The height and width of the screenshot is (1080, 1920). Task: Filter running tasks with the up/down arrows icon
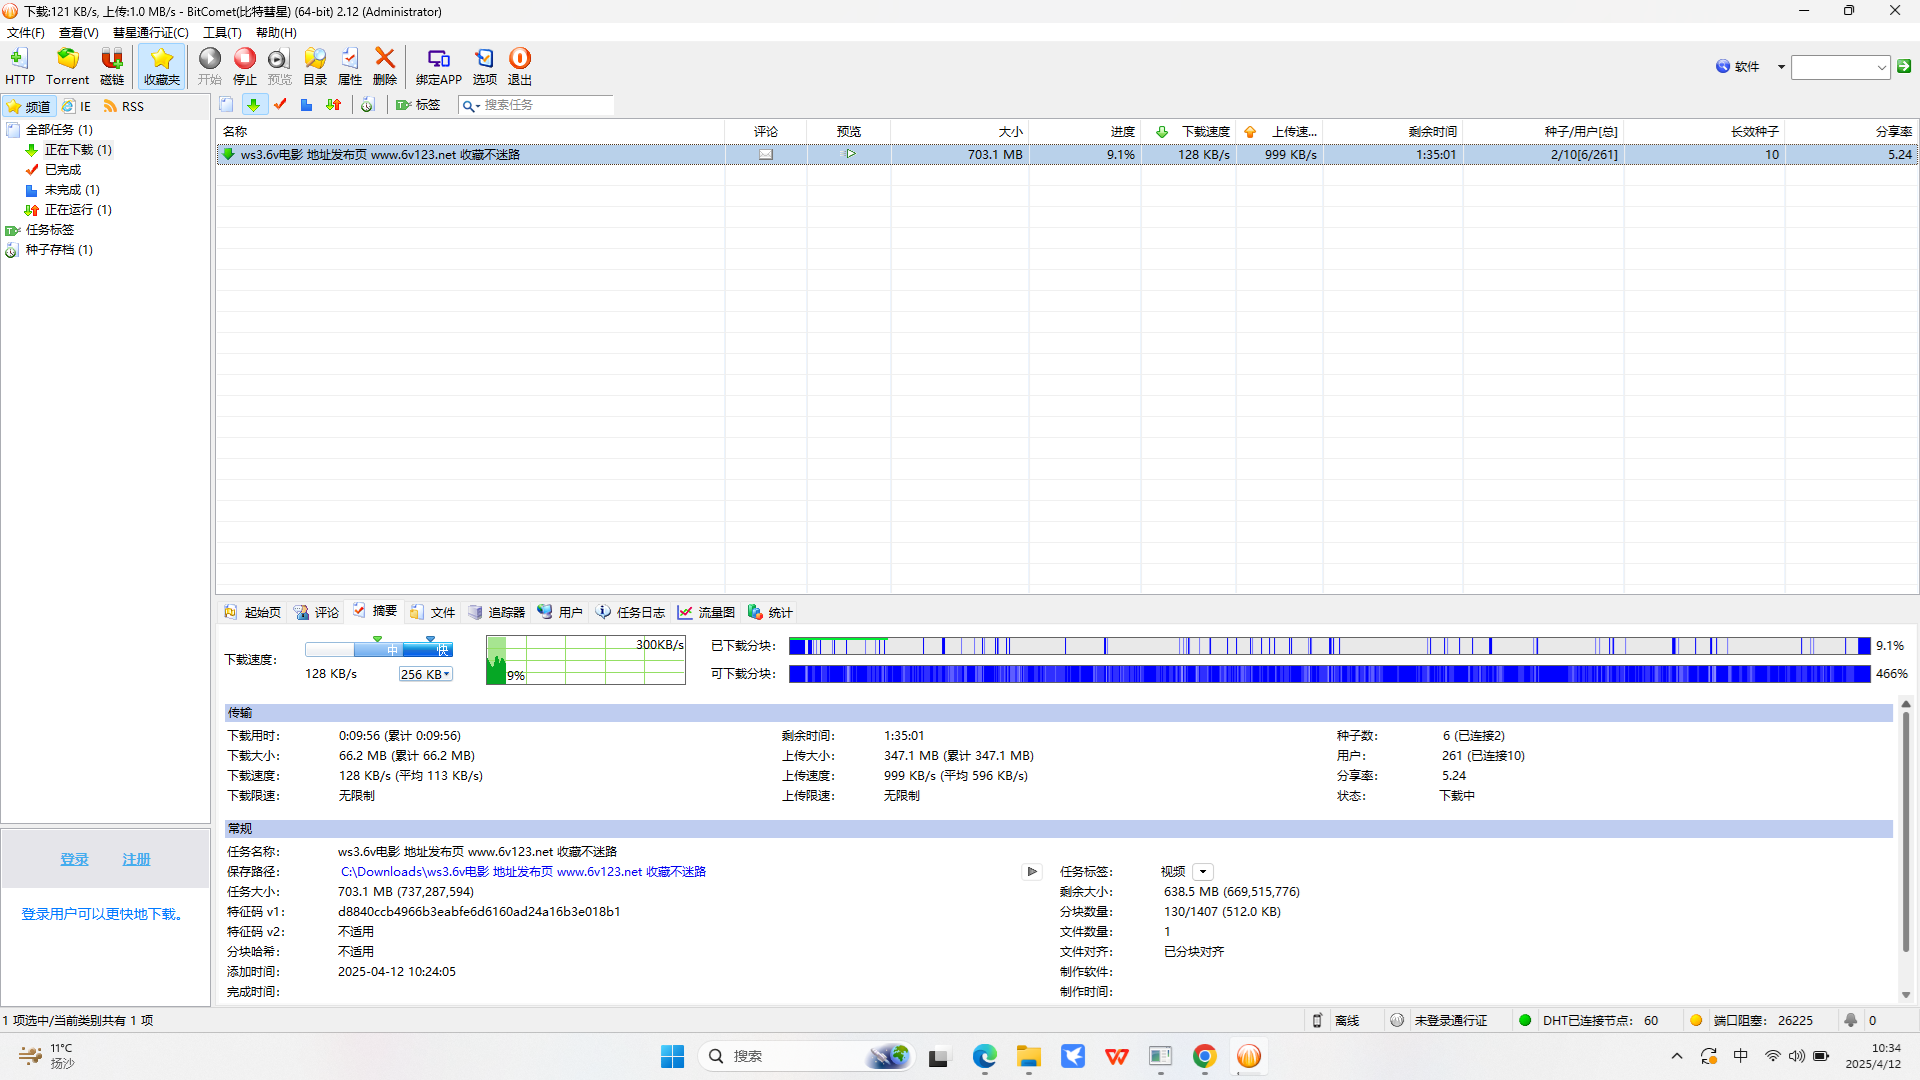click(334, 104)
